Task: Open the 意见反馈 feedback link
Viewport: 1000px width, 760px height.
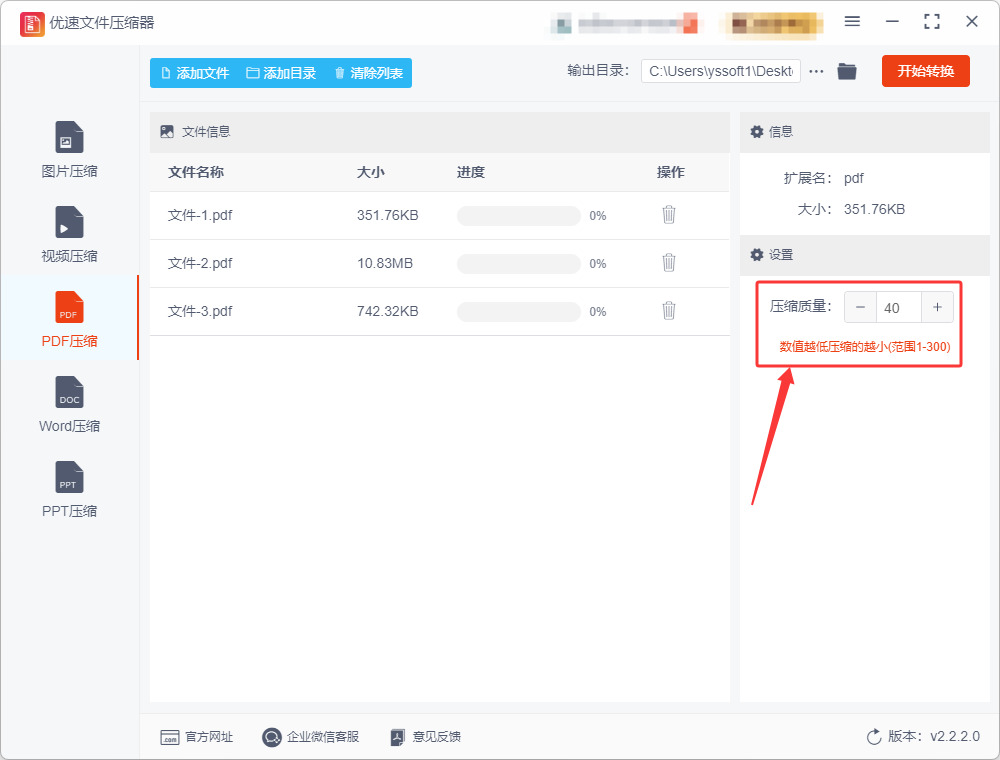Action: [425, 737]
